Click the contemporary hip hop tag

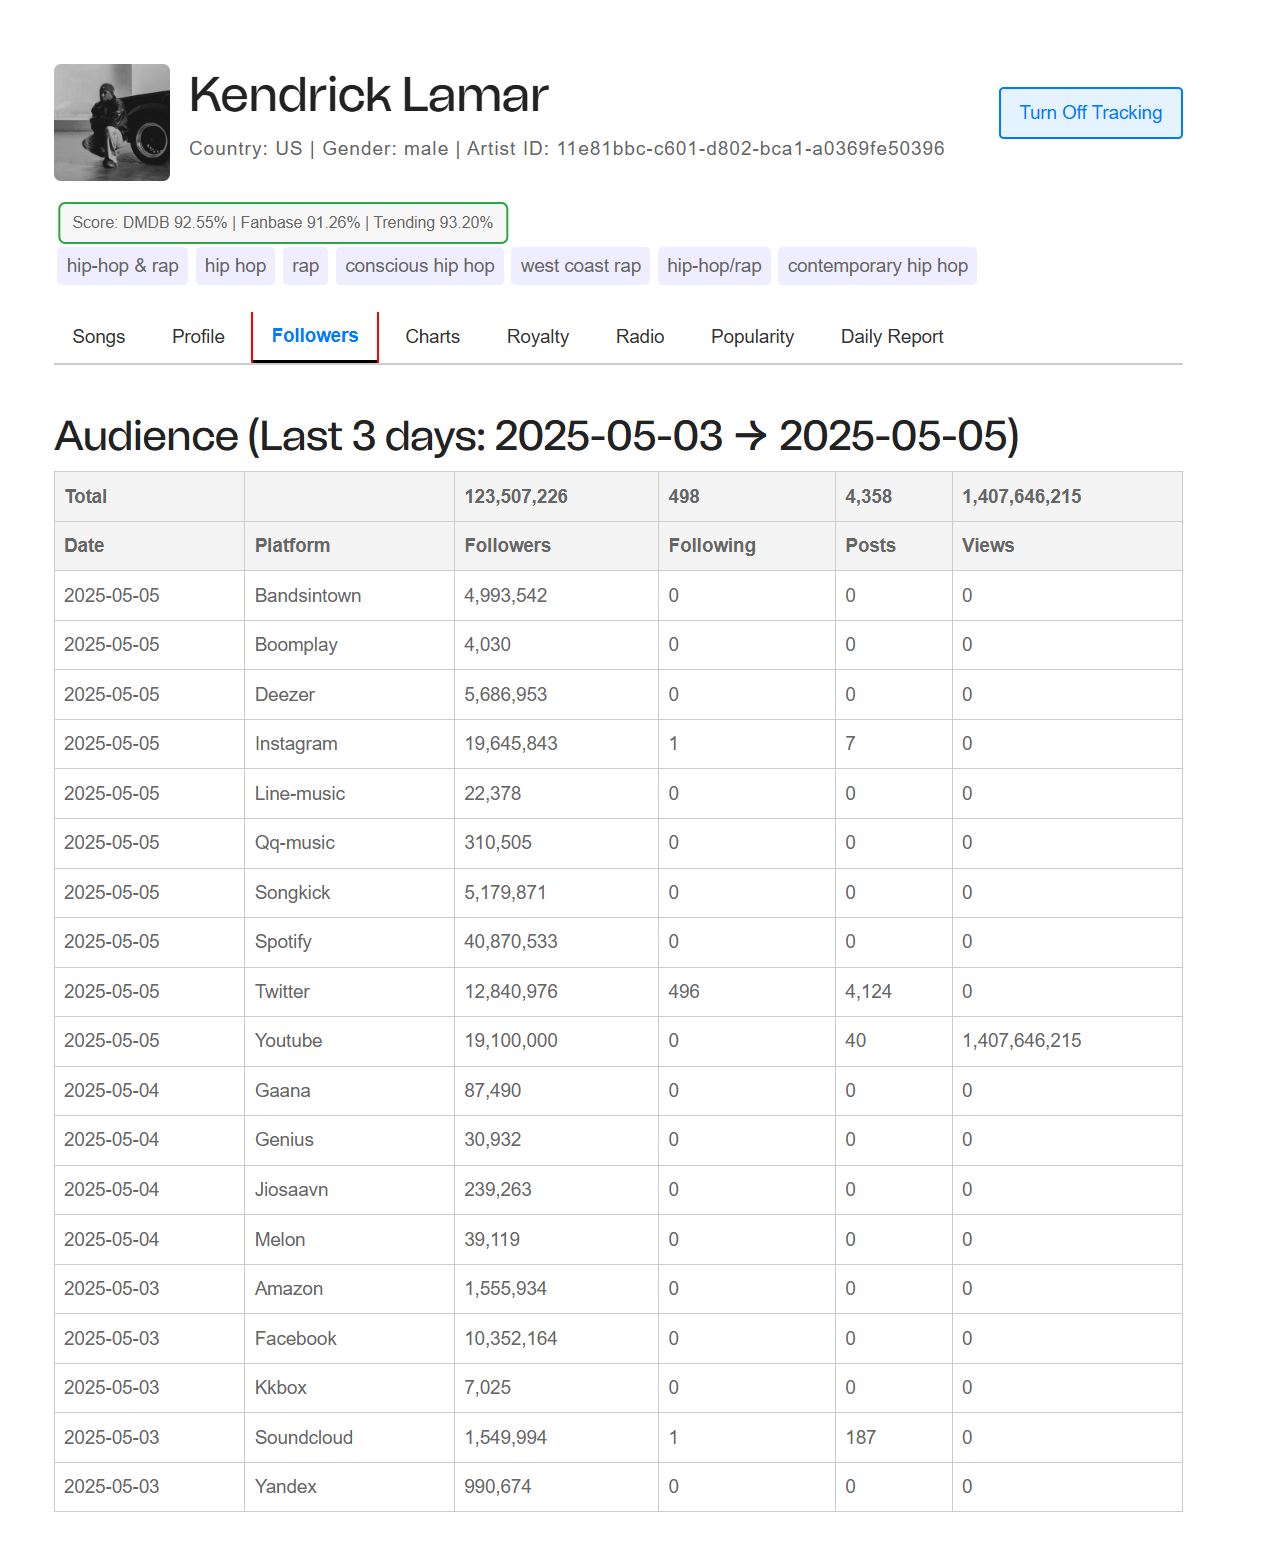877,266
